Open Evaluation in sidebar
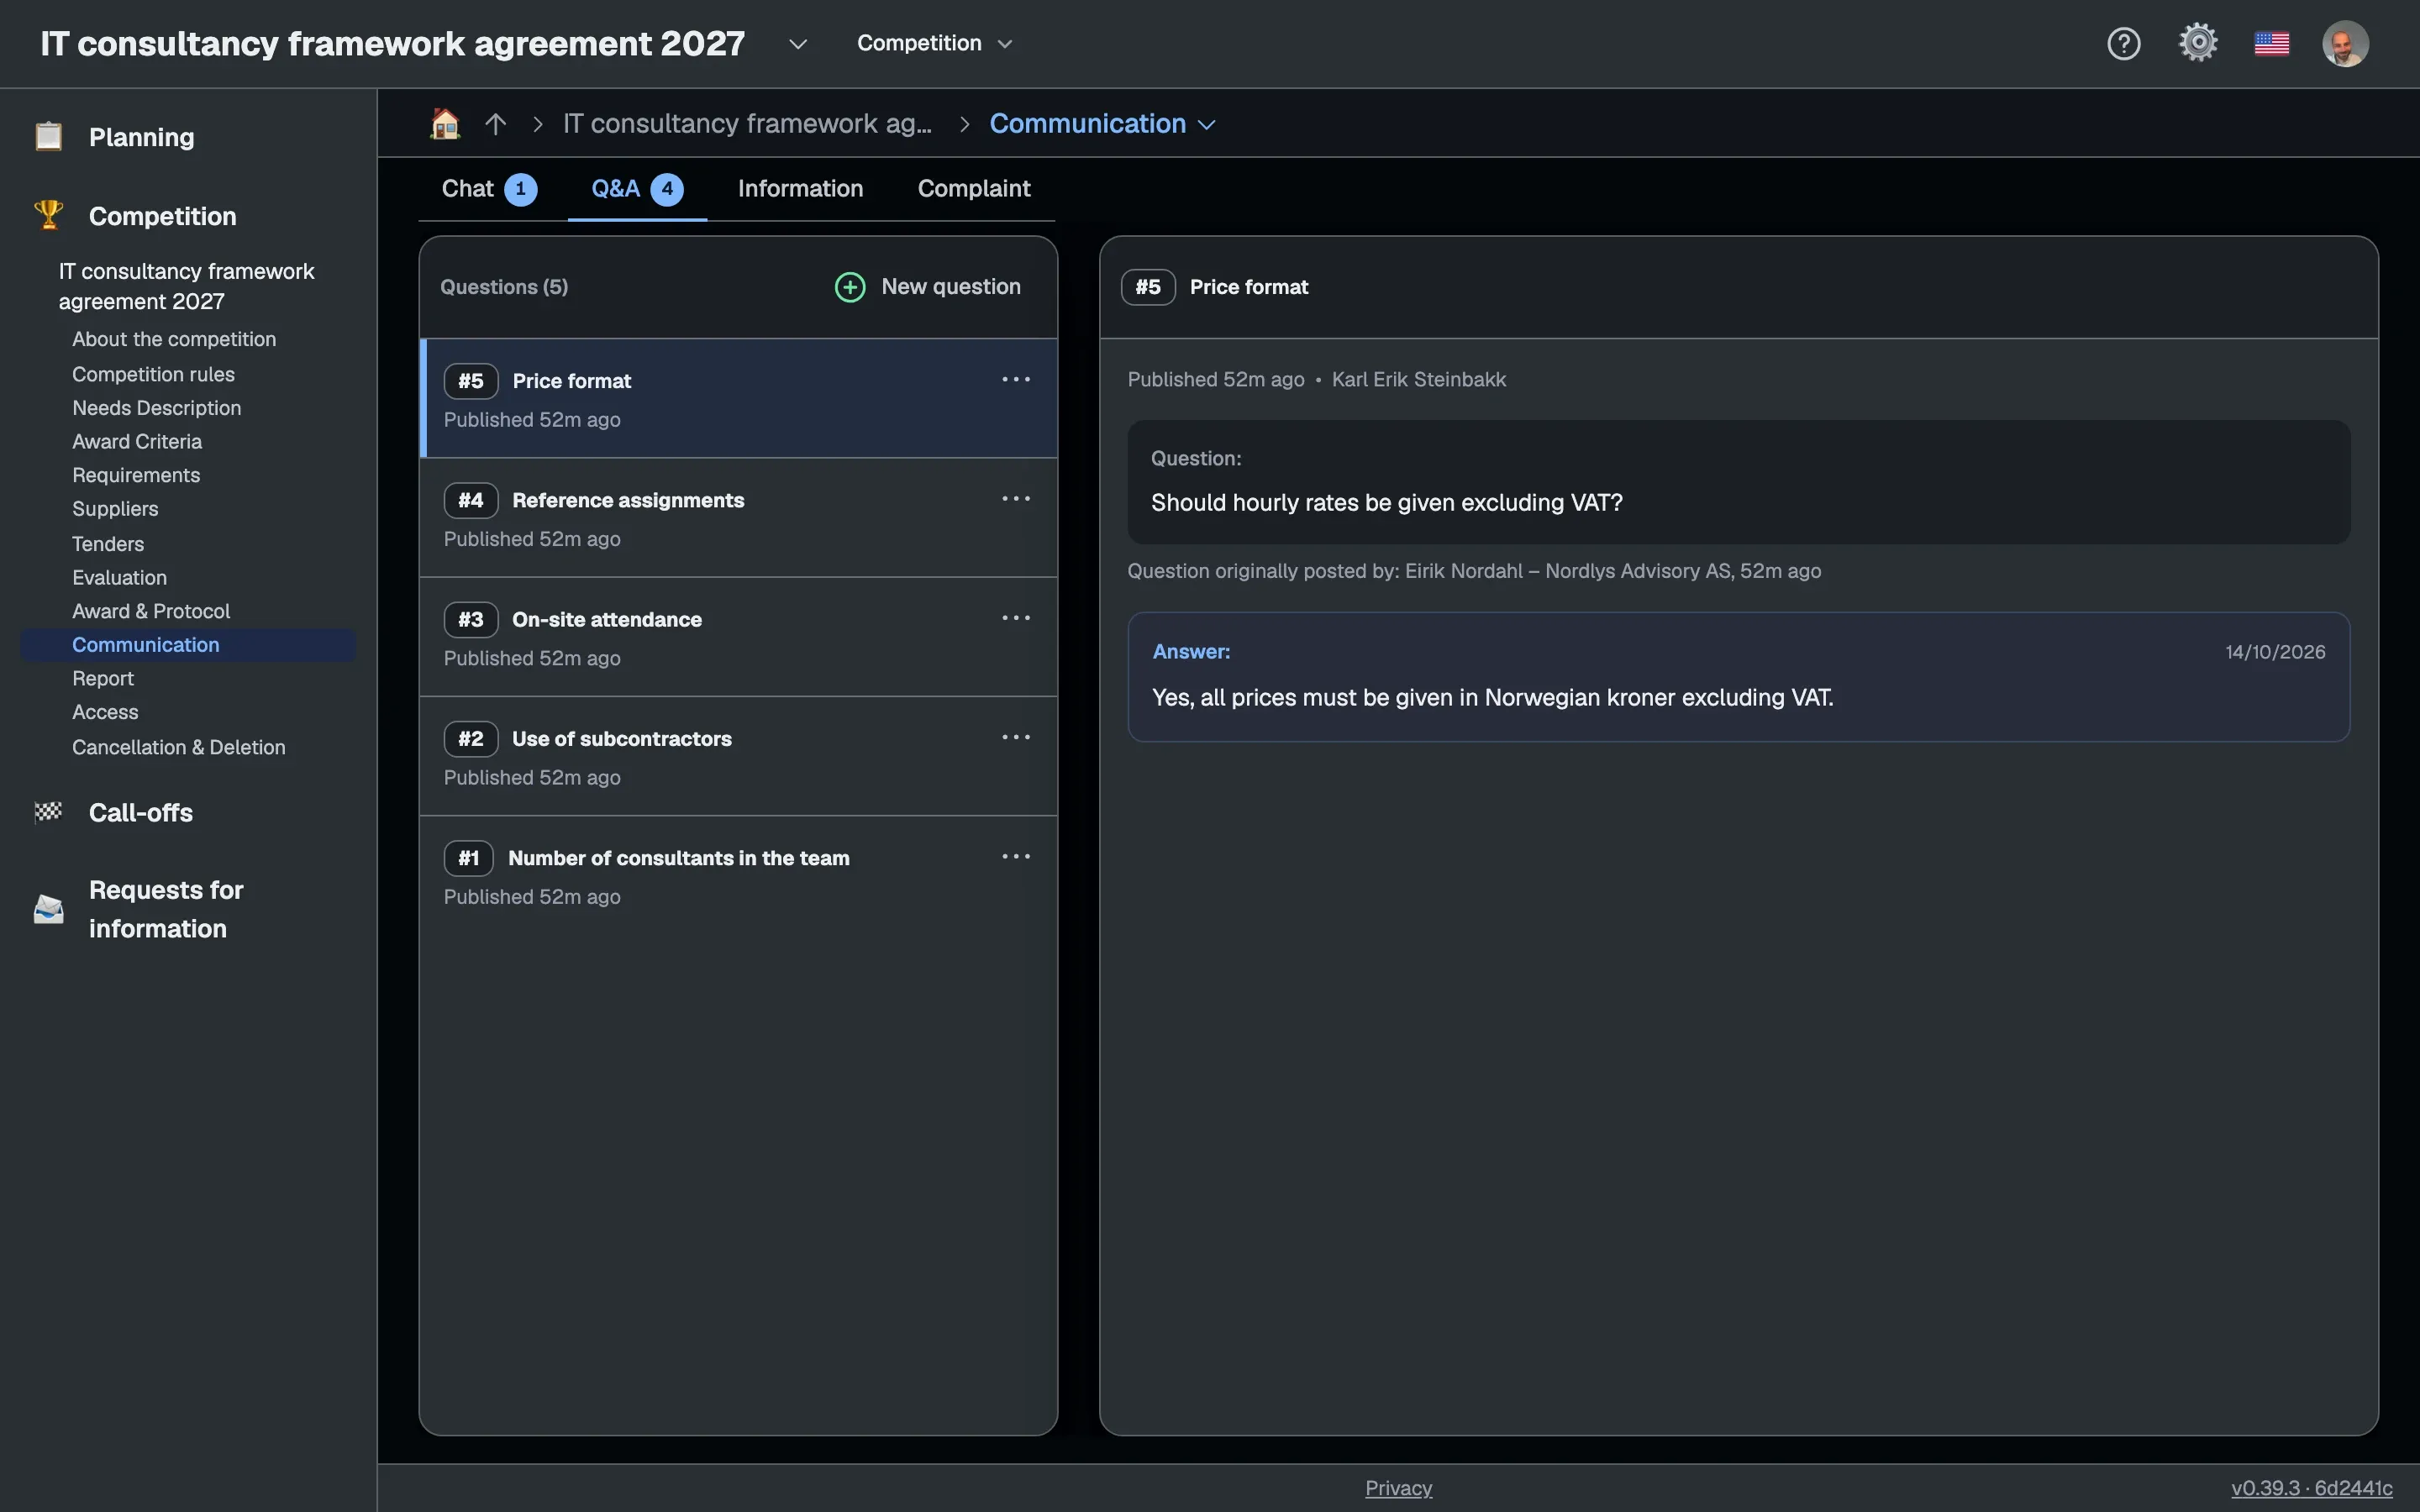This screenshot has width=2420, height=1512. click(119, 577)
